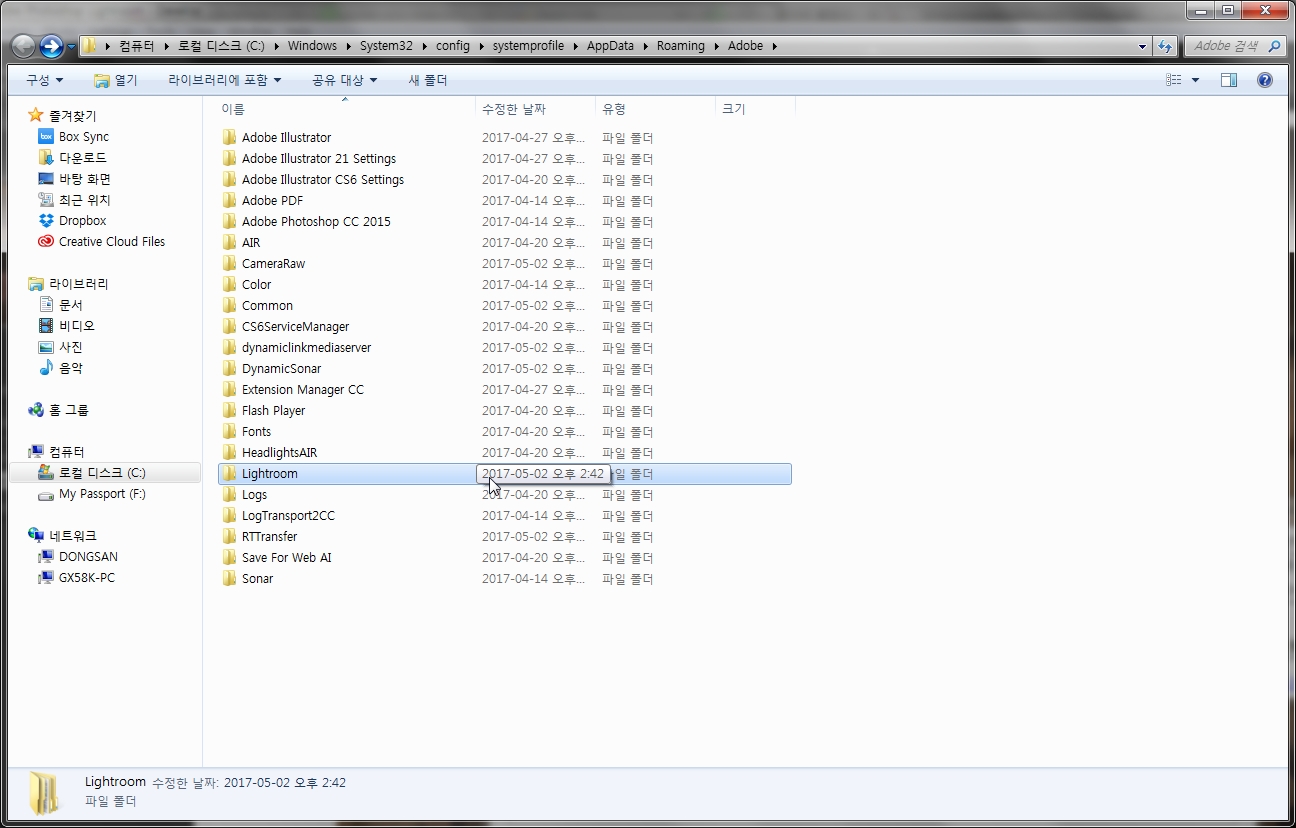Open the 라이브러리에 포함 dropdown
The width and height of the screenshot is (1296, 828).
pyautogui.click(x=224, y=80)
